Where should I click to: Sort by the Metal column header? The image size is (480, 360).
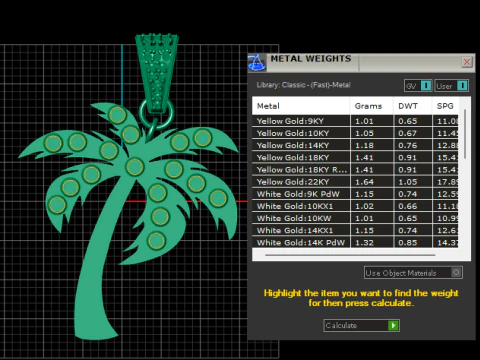pyautogui.click(x=301, y=106)
